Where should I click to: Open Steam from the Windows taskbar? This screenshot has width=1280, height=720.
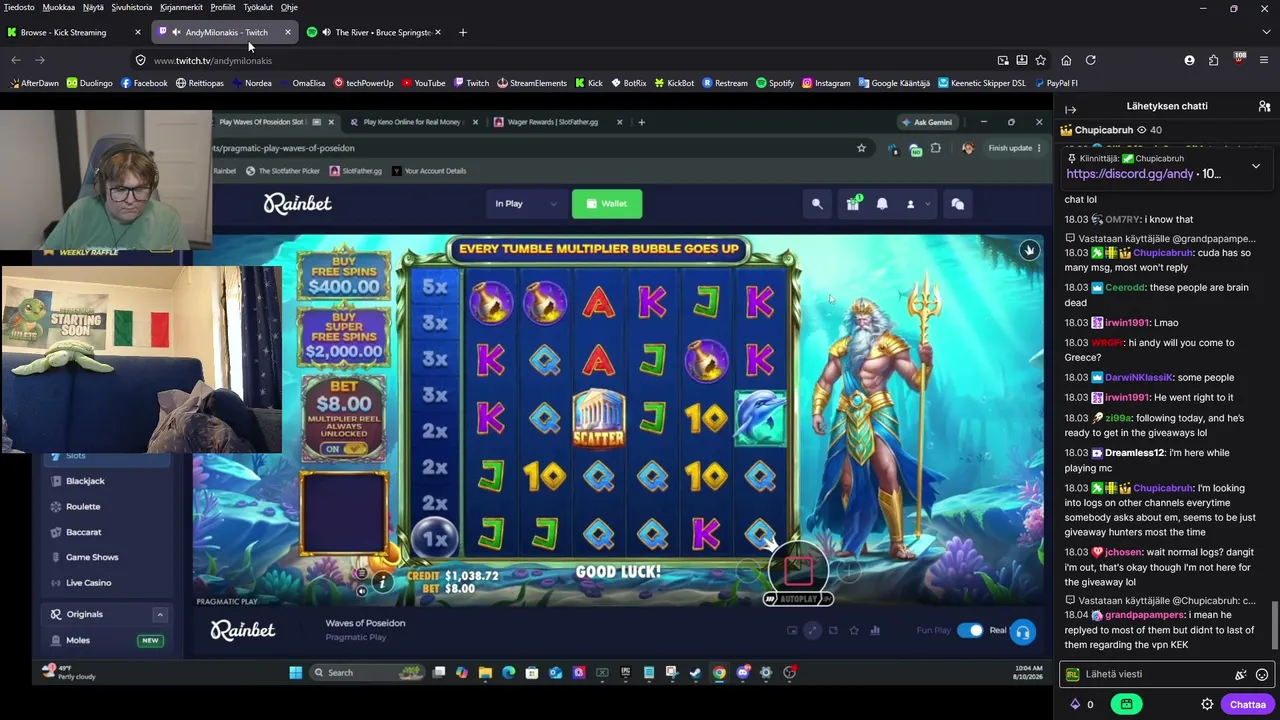(x=695, y=673)
